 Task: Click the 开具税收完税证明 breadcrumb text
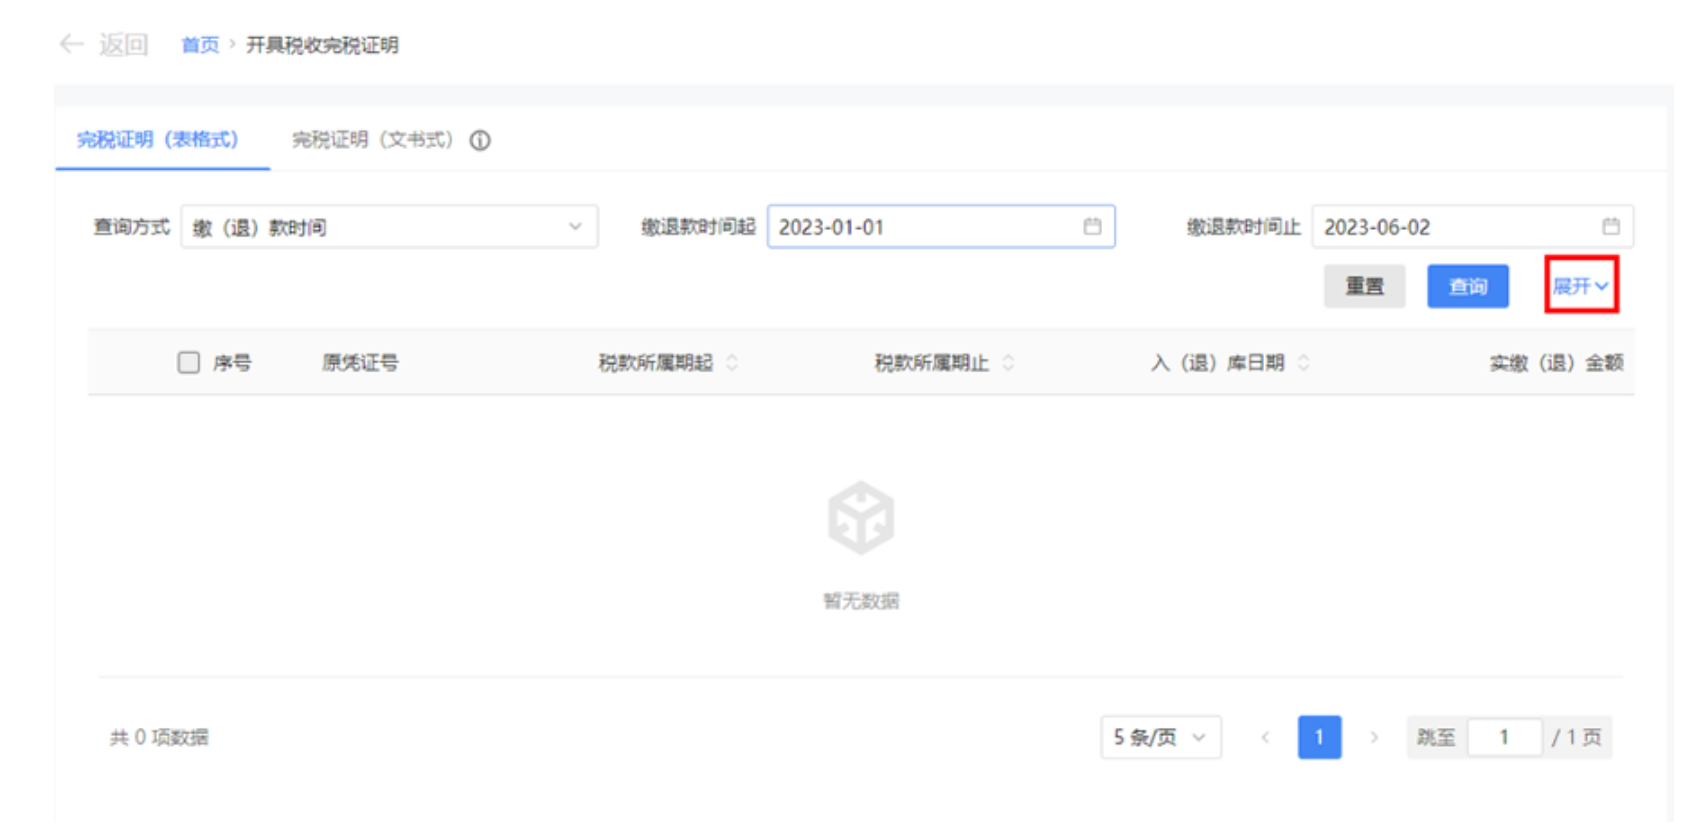pos(322,45)
